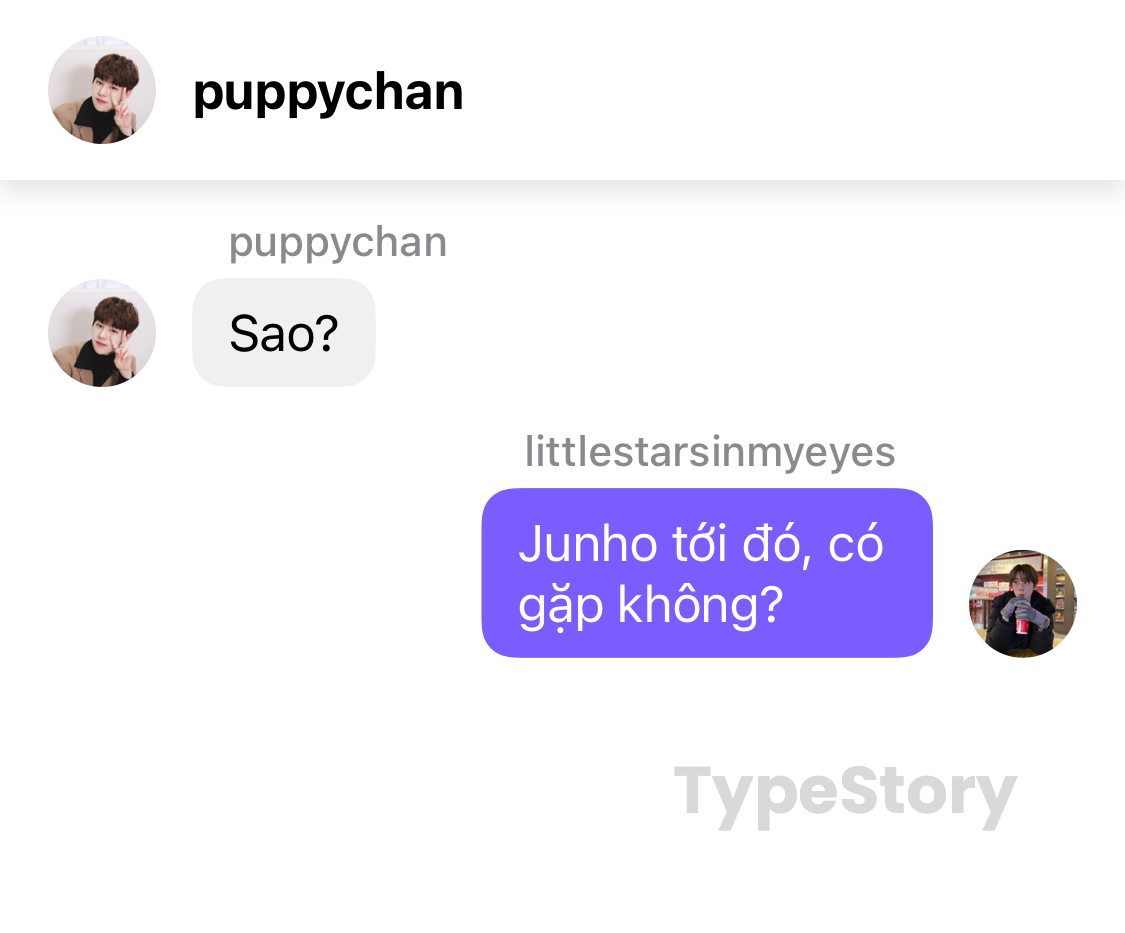Screen dimensions: 1125x933
Task: Tap the word "Junho" in the purple message
Action: coord(588,543)
